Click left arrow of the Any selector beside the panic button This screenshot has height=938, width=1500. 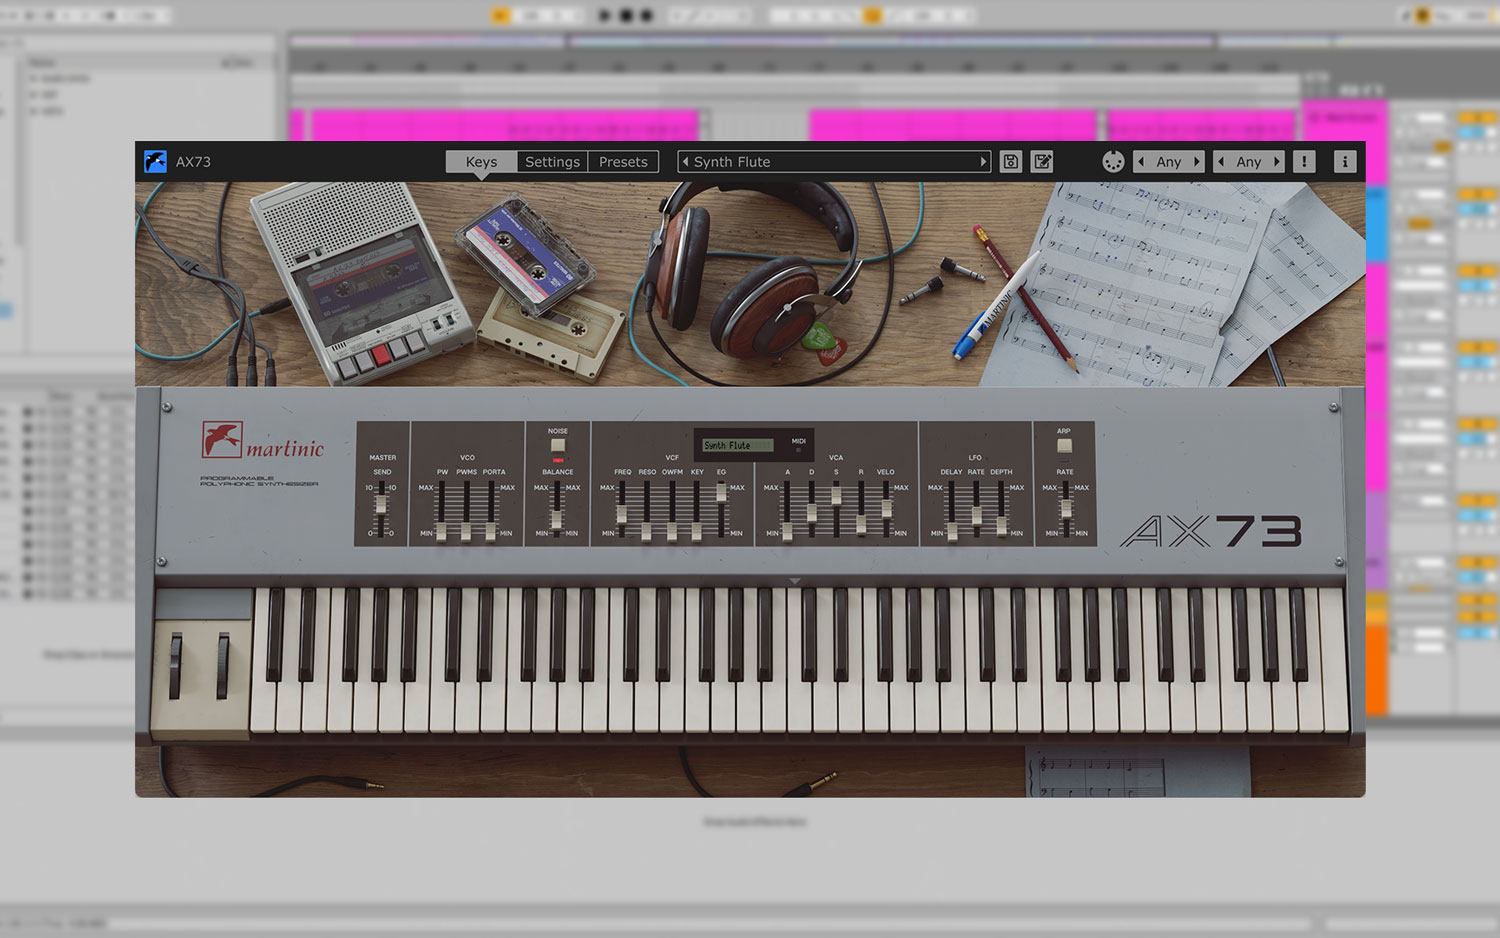1221,161
